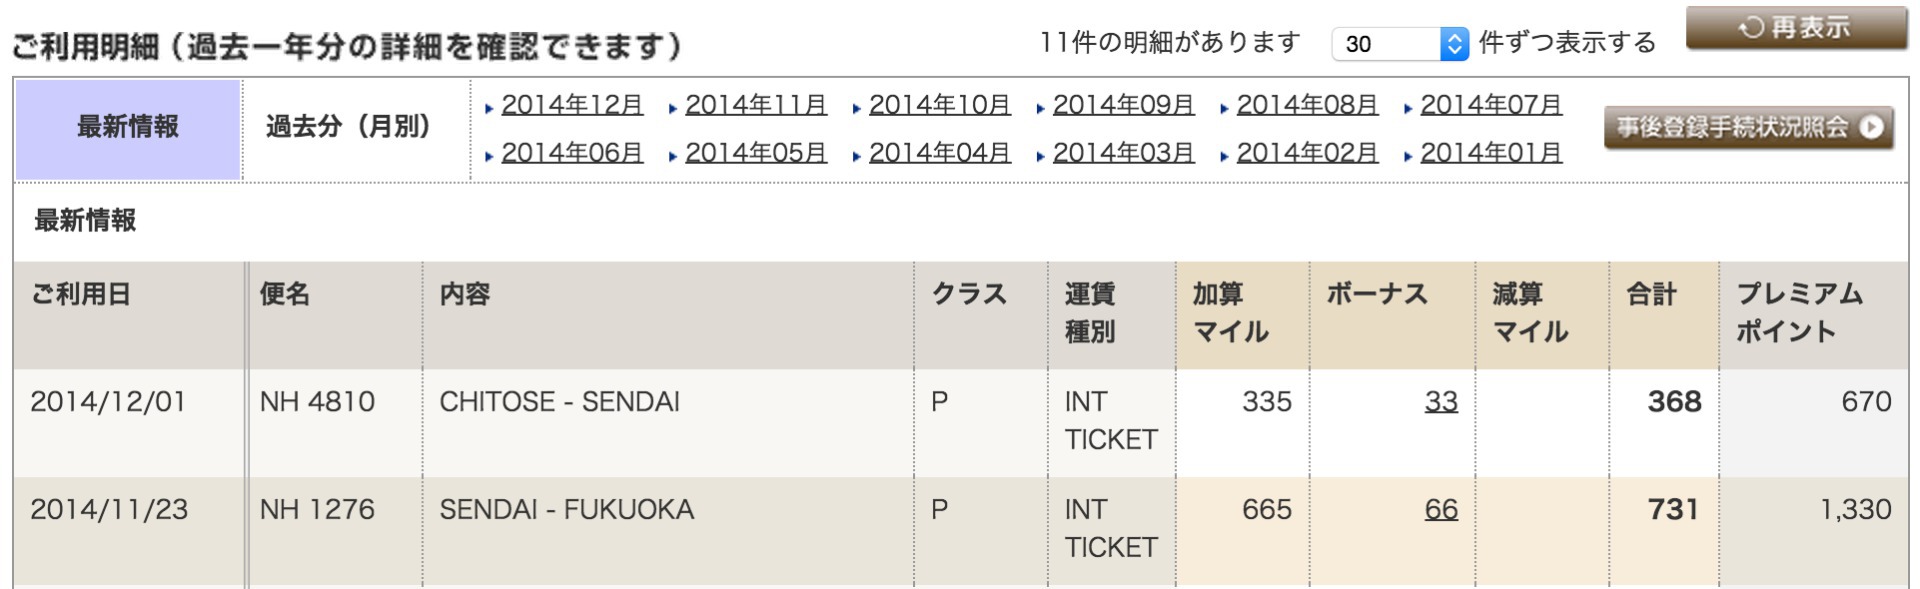1920x589 pixels.
Task: Click the arrow icon on 事後登録手続状況照会
Action: click(1872, 128)
